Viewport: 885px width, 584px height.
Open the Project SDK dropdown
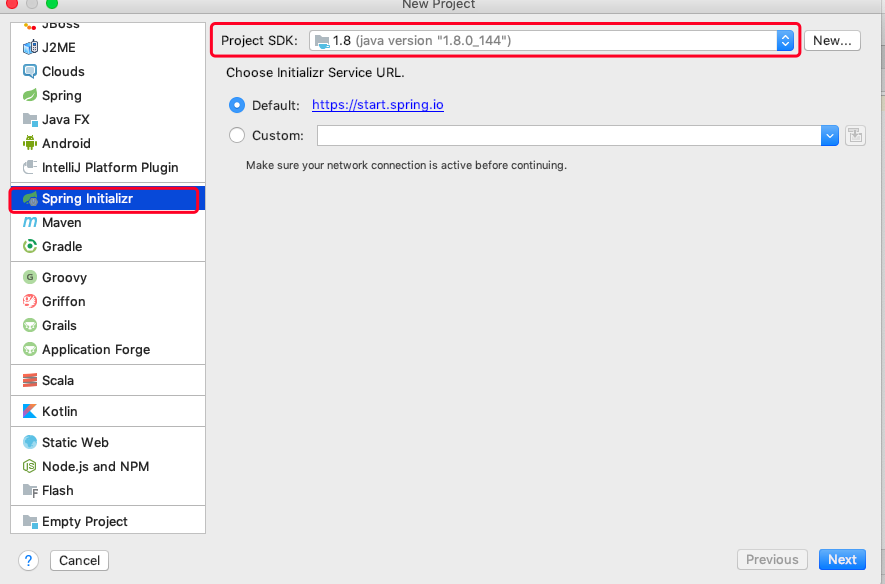(x=784, y=40)
